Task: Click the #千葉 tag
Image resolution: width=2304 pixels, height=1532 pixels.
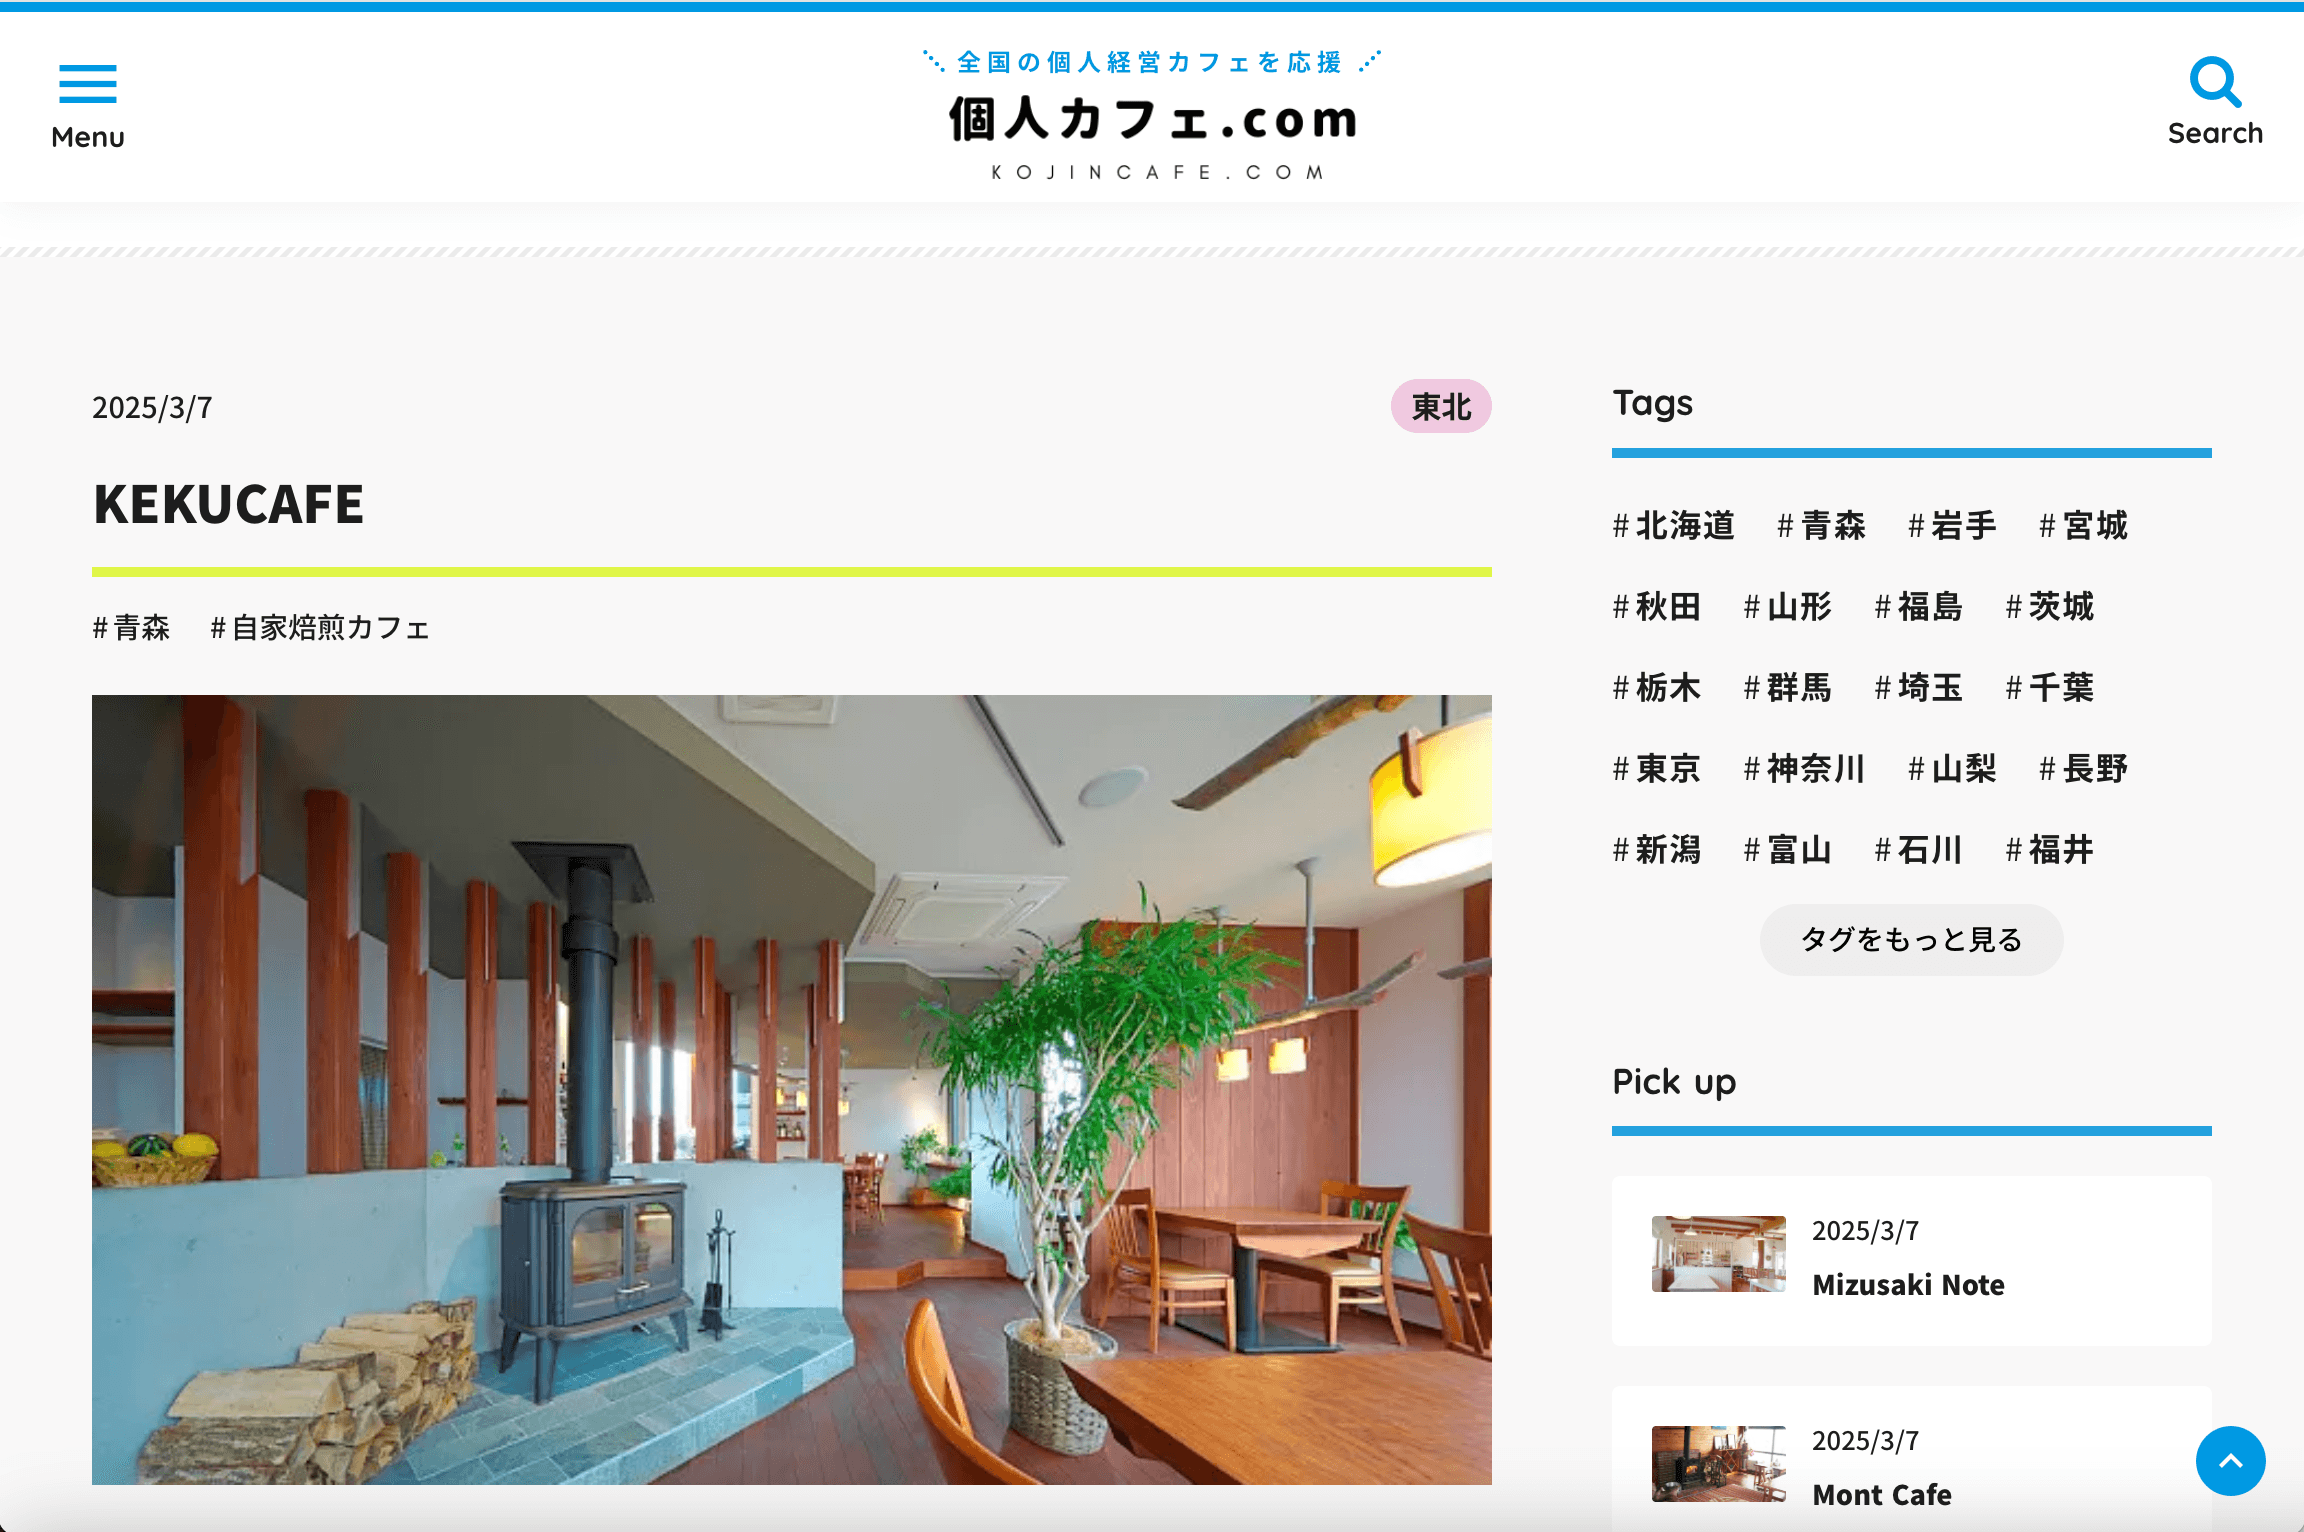Action: coord(2049,687)
